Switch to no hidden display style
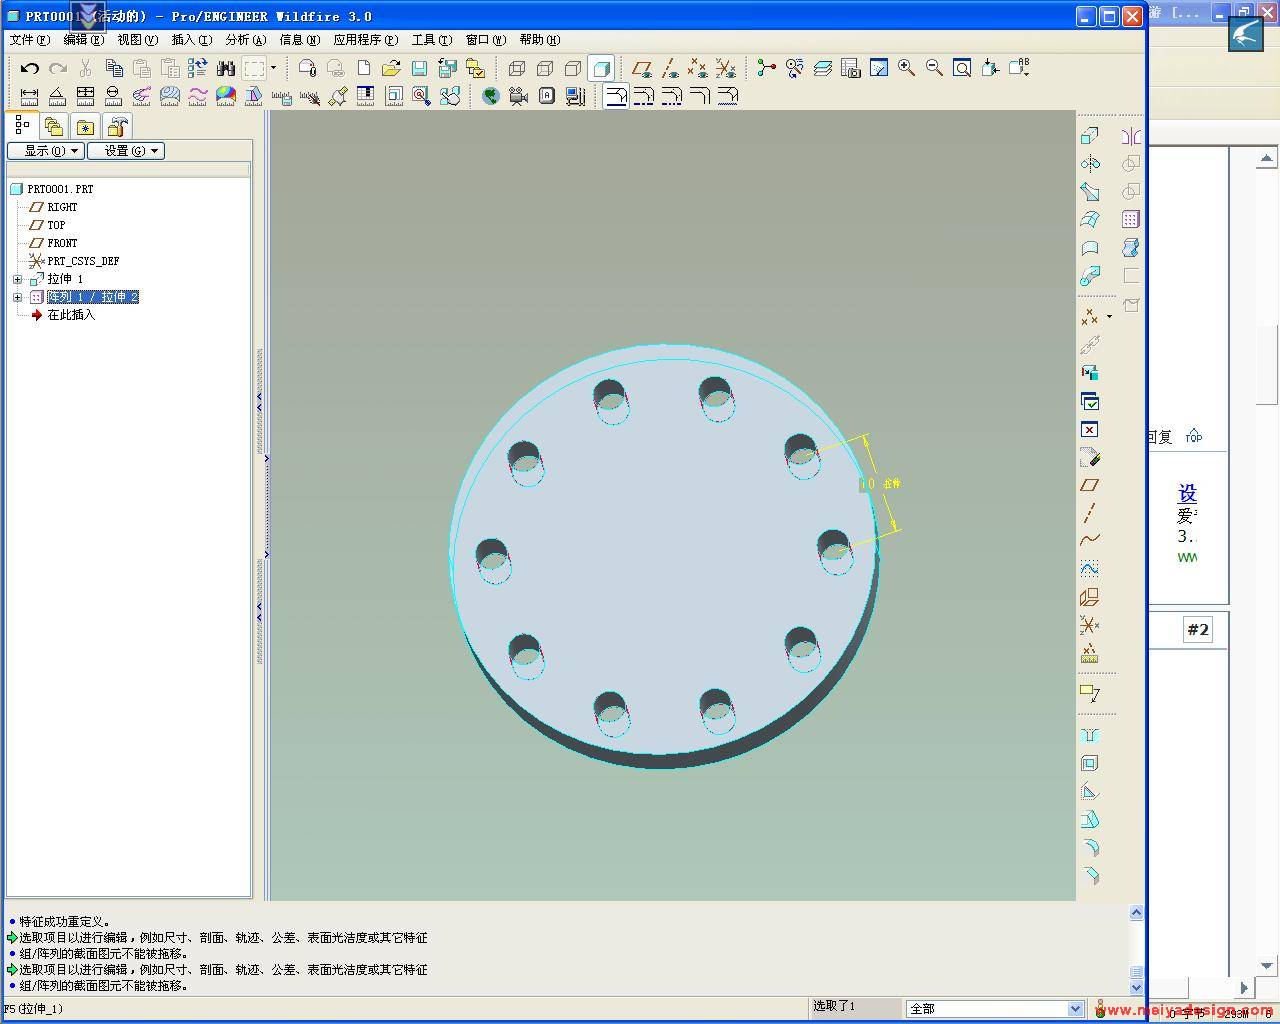Viewport: 1280px width, 1024px height. tap(573, 68)
